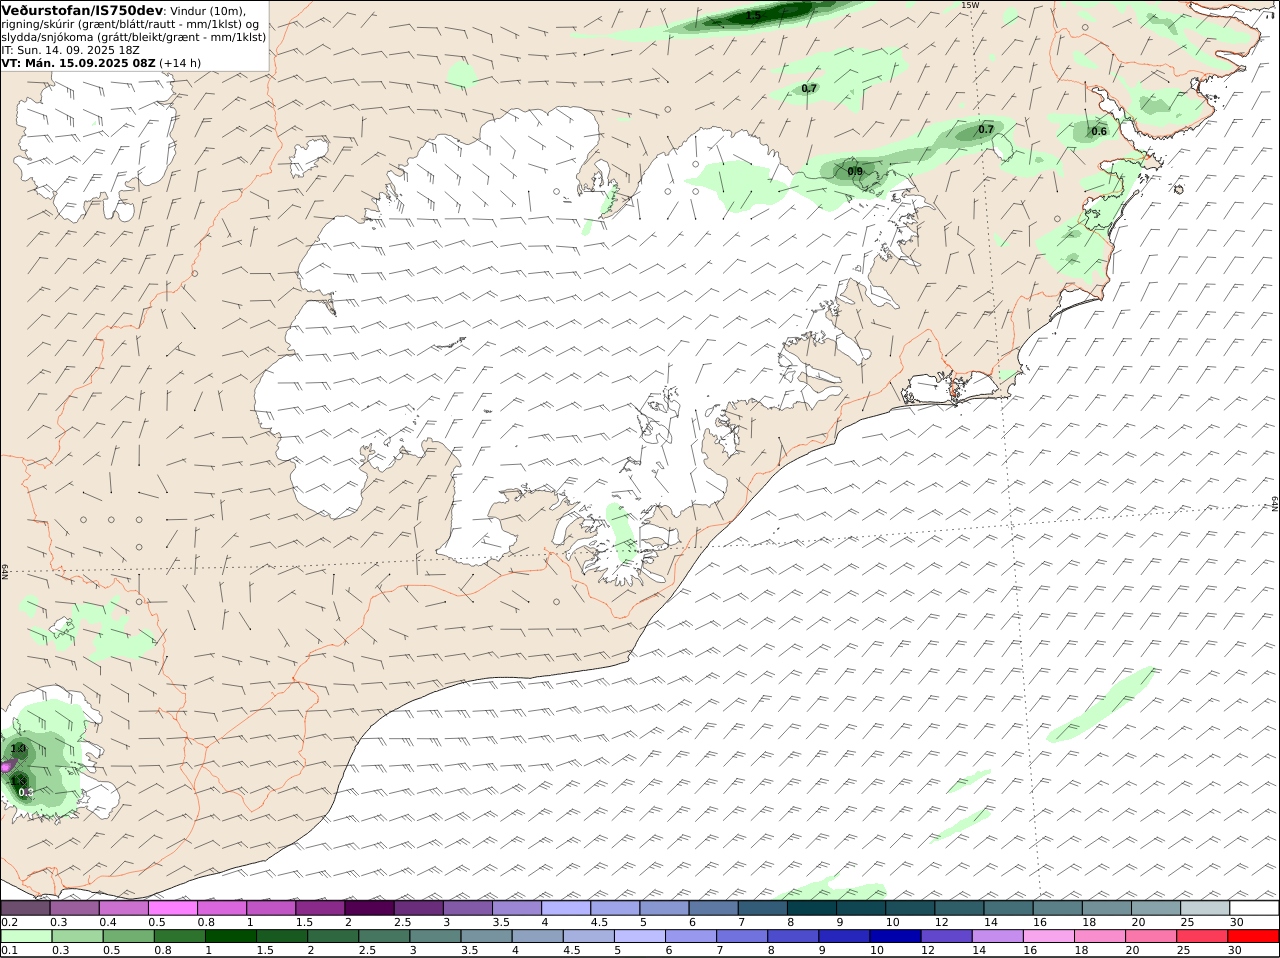
Task: Pick the medium green 0.5 mm rain swatch
Action: coord(128,937)
